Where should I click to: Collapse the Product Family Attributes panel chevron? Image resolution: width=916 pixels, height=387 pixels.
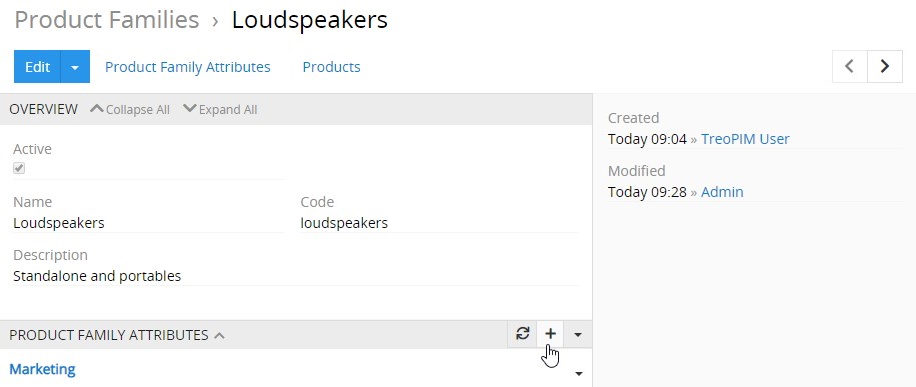tap(220, 335)
